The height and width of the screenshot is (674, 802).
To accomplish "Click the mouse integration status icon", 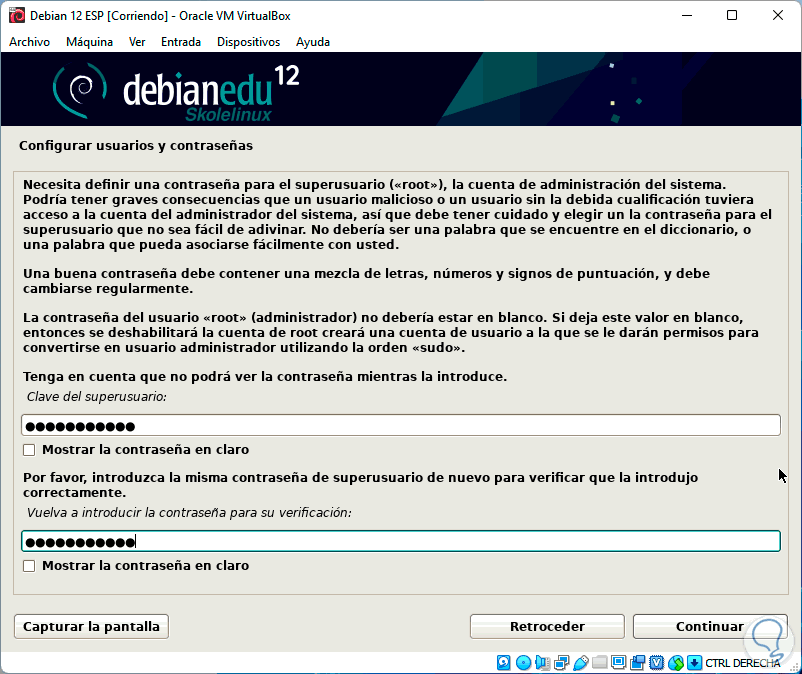I will coord(676,663).
